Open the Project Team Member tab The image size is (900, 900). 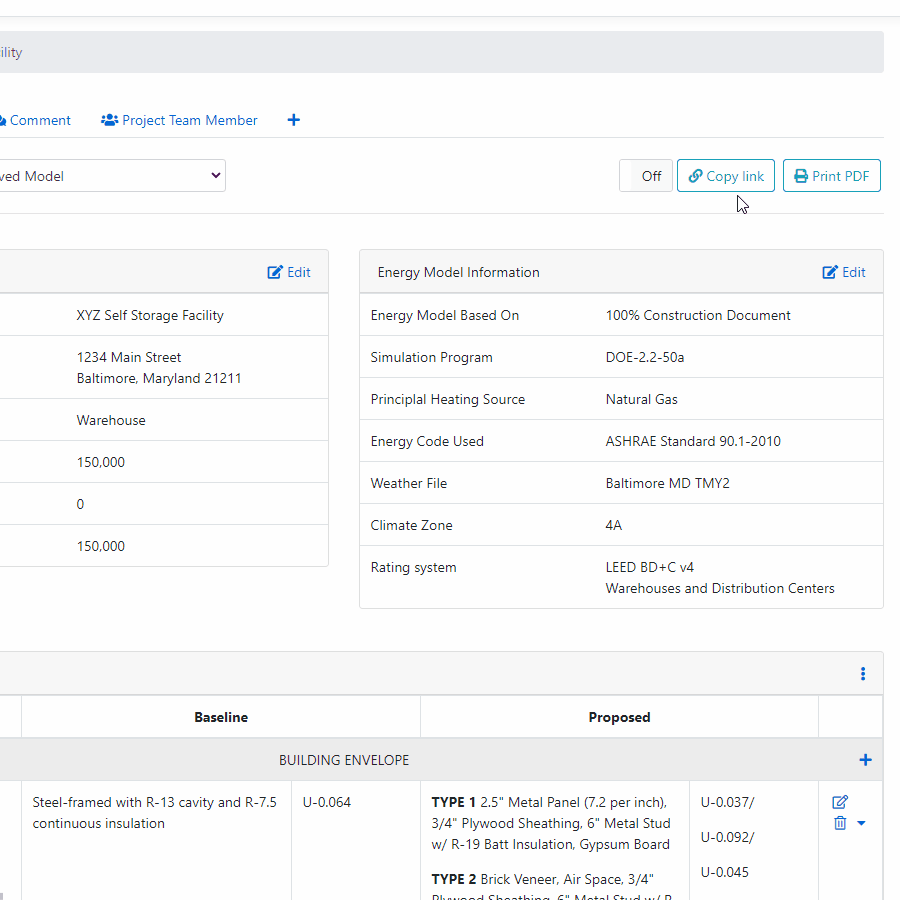[x=179, y=121]
